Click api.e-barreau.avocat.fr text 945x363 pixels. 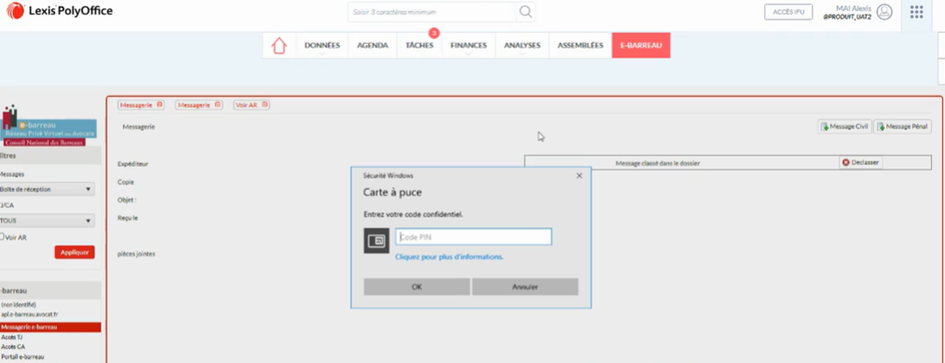[x=30, y=314]
